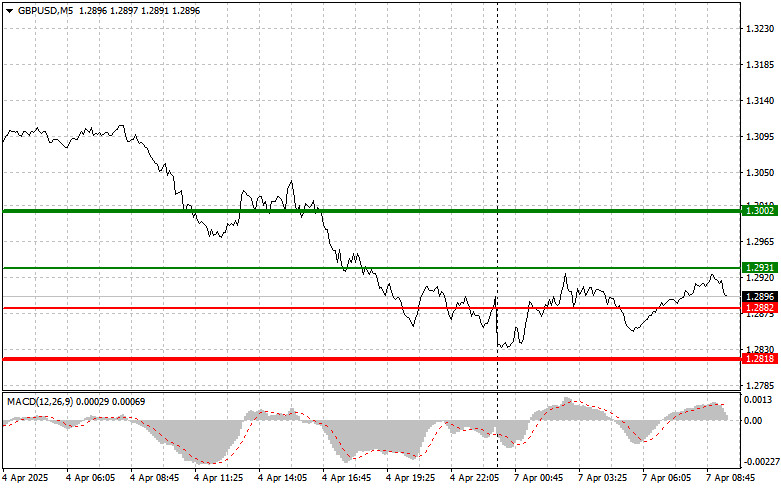
Task: Select the red 1.2818 price level label
Action: click(760, 359)
